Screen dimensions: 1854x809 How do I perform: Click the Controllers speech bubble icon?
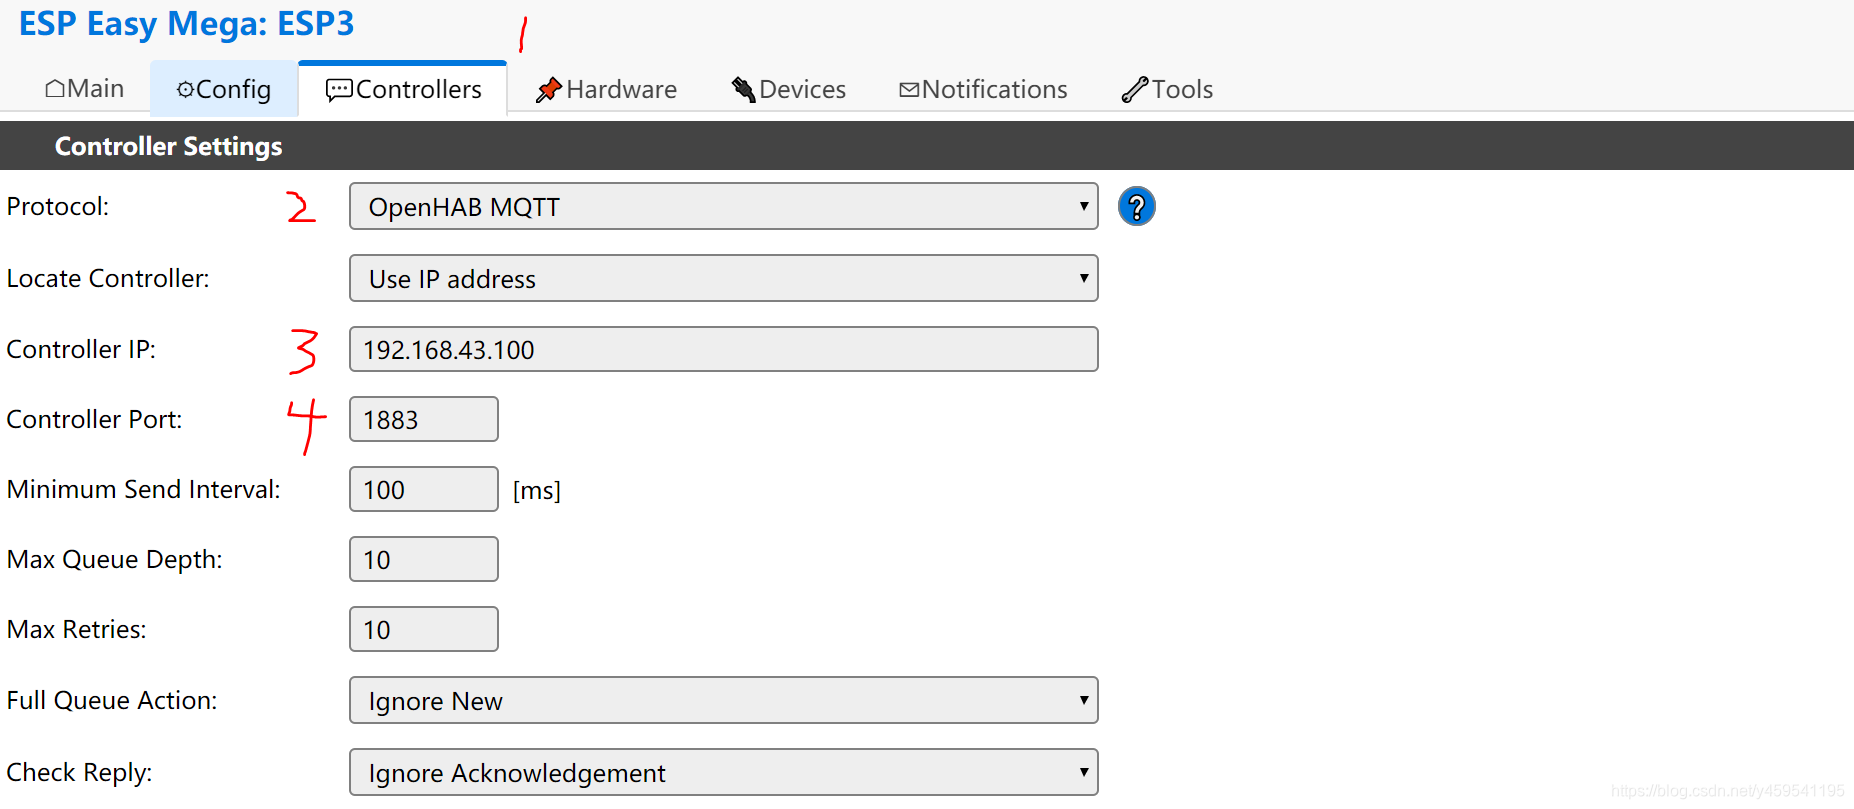point(339,90)
